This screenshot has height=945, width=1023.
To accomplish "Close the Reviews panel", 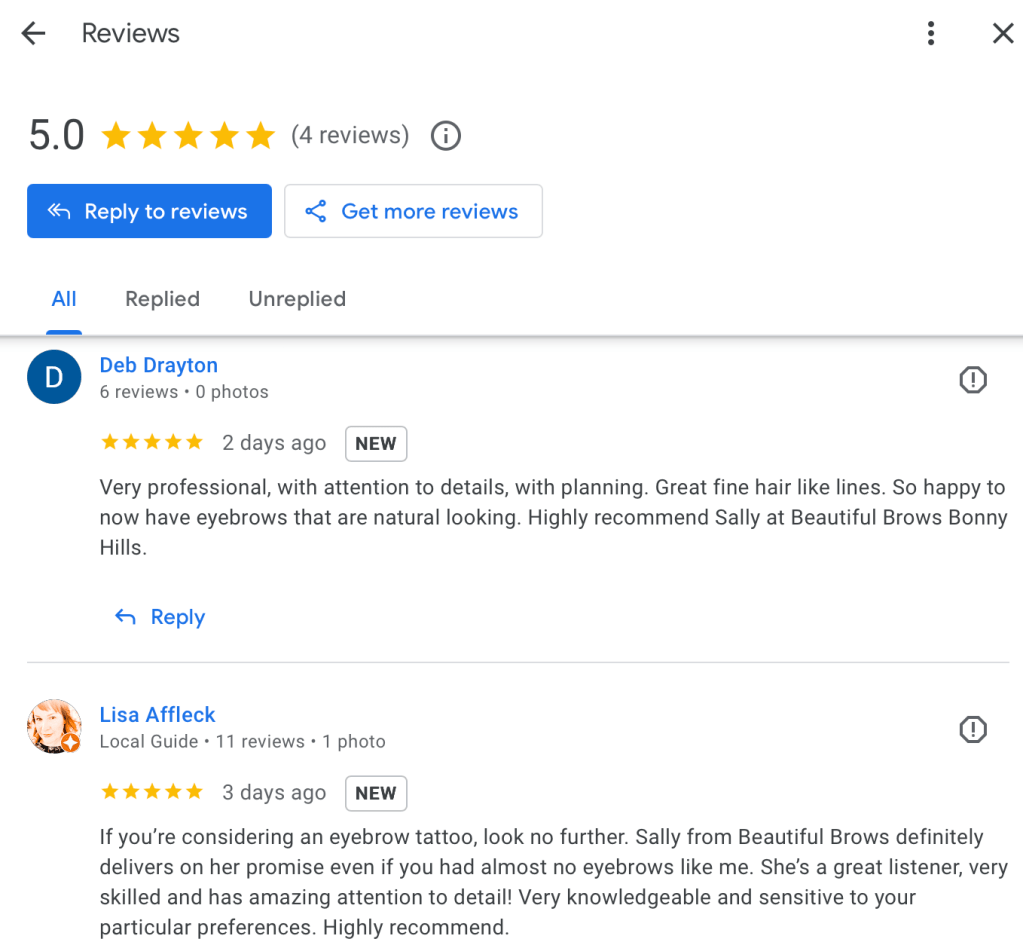I will (1002, 33).
